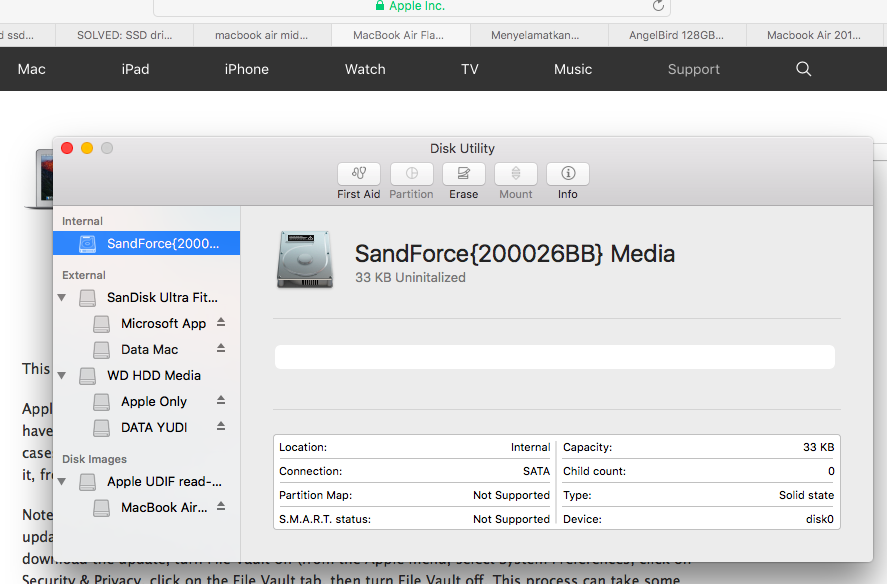Click the 'disk0' device value
The width and height of the screenshot is (887, 584).
(820, 519)
